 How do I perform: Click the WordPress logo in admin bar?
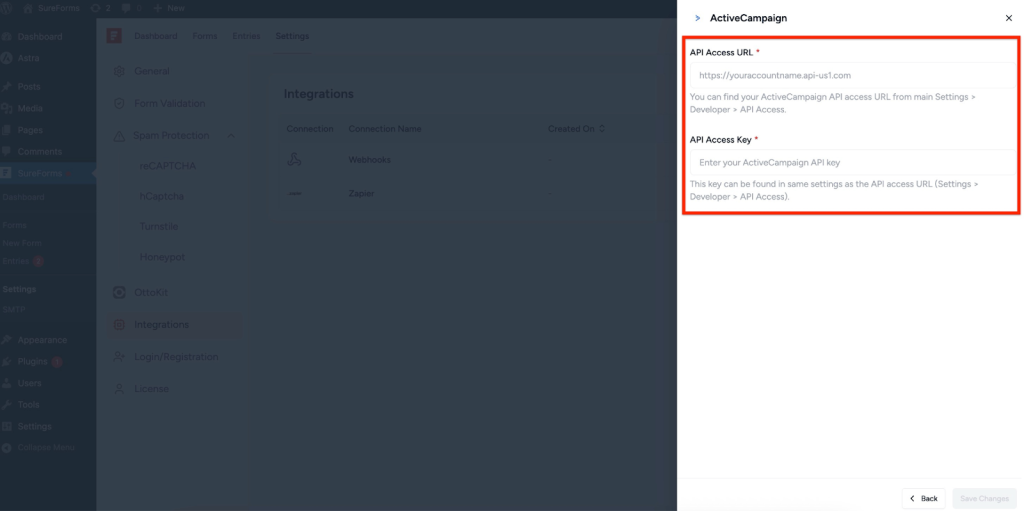pos(8,8)
